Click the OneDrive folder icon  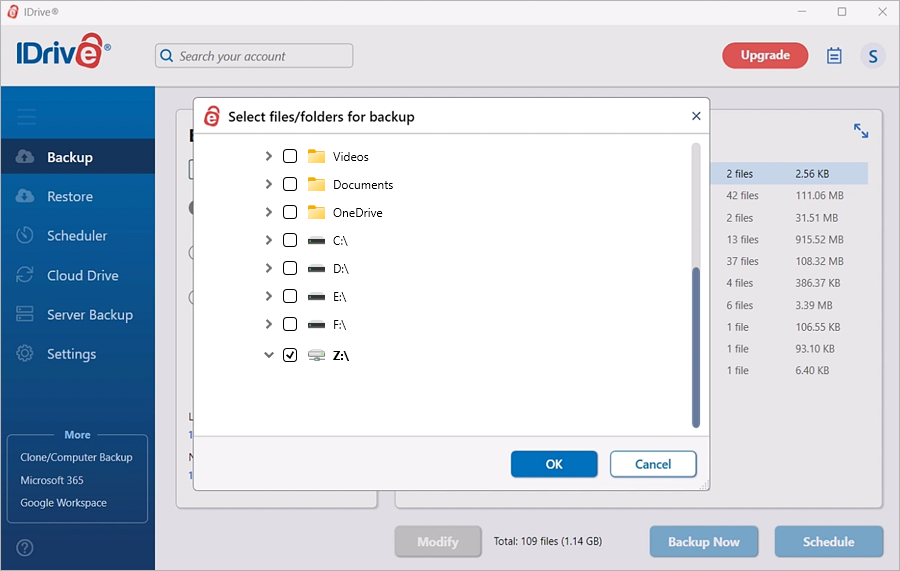tap(316, 212)
